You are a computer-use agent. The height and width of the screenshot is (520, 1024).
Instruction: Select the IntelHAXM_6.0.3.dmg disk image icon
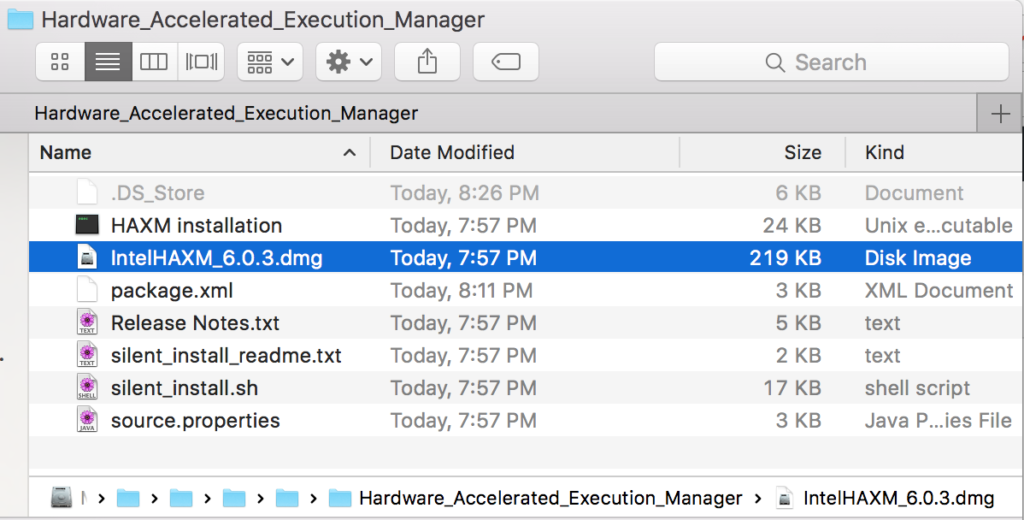(x=87, y=257)
